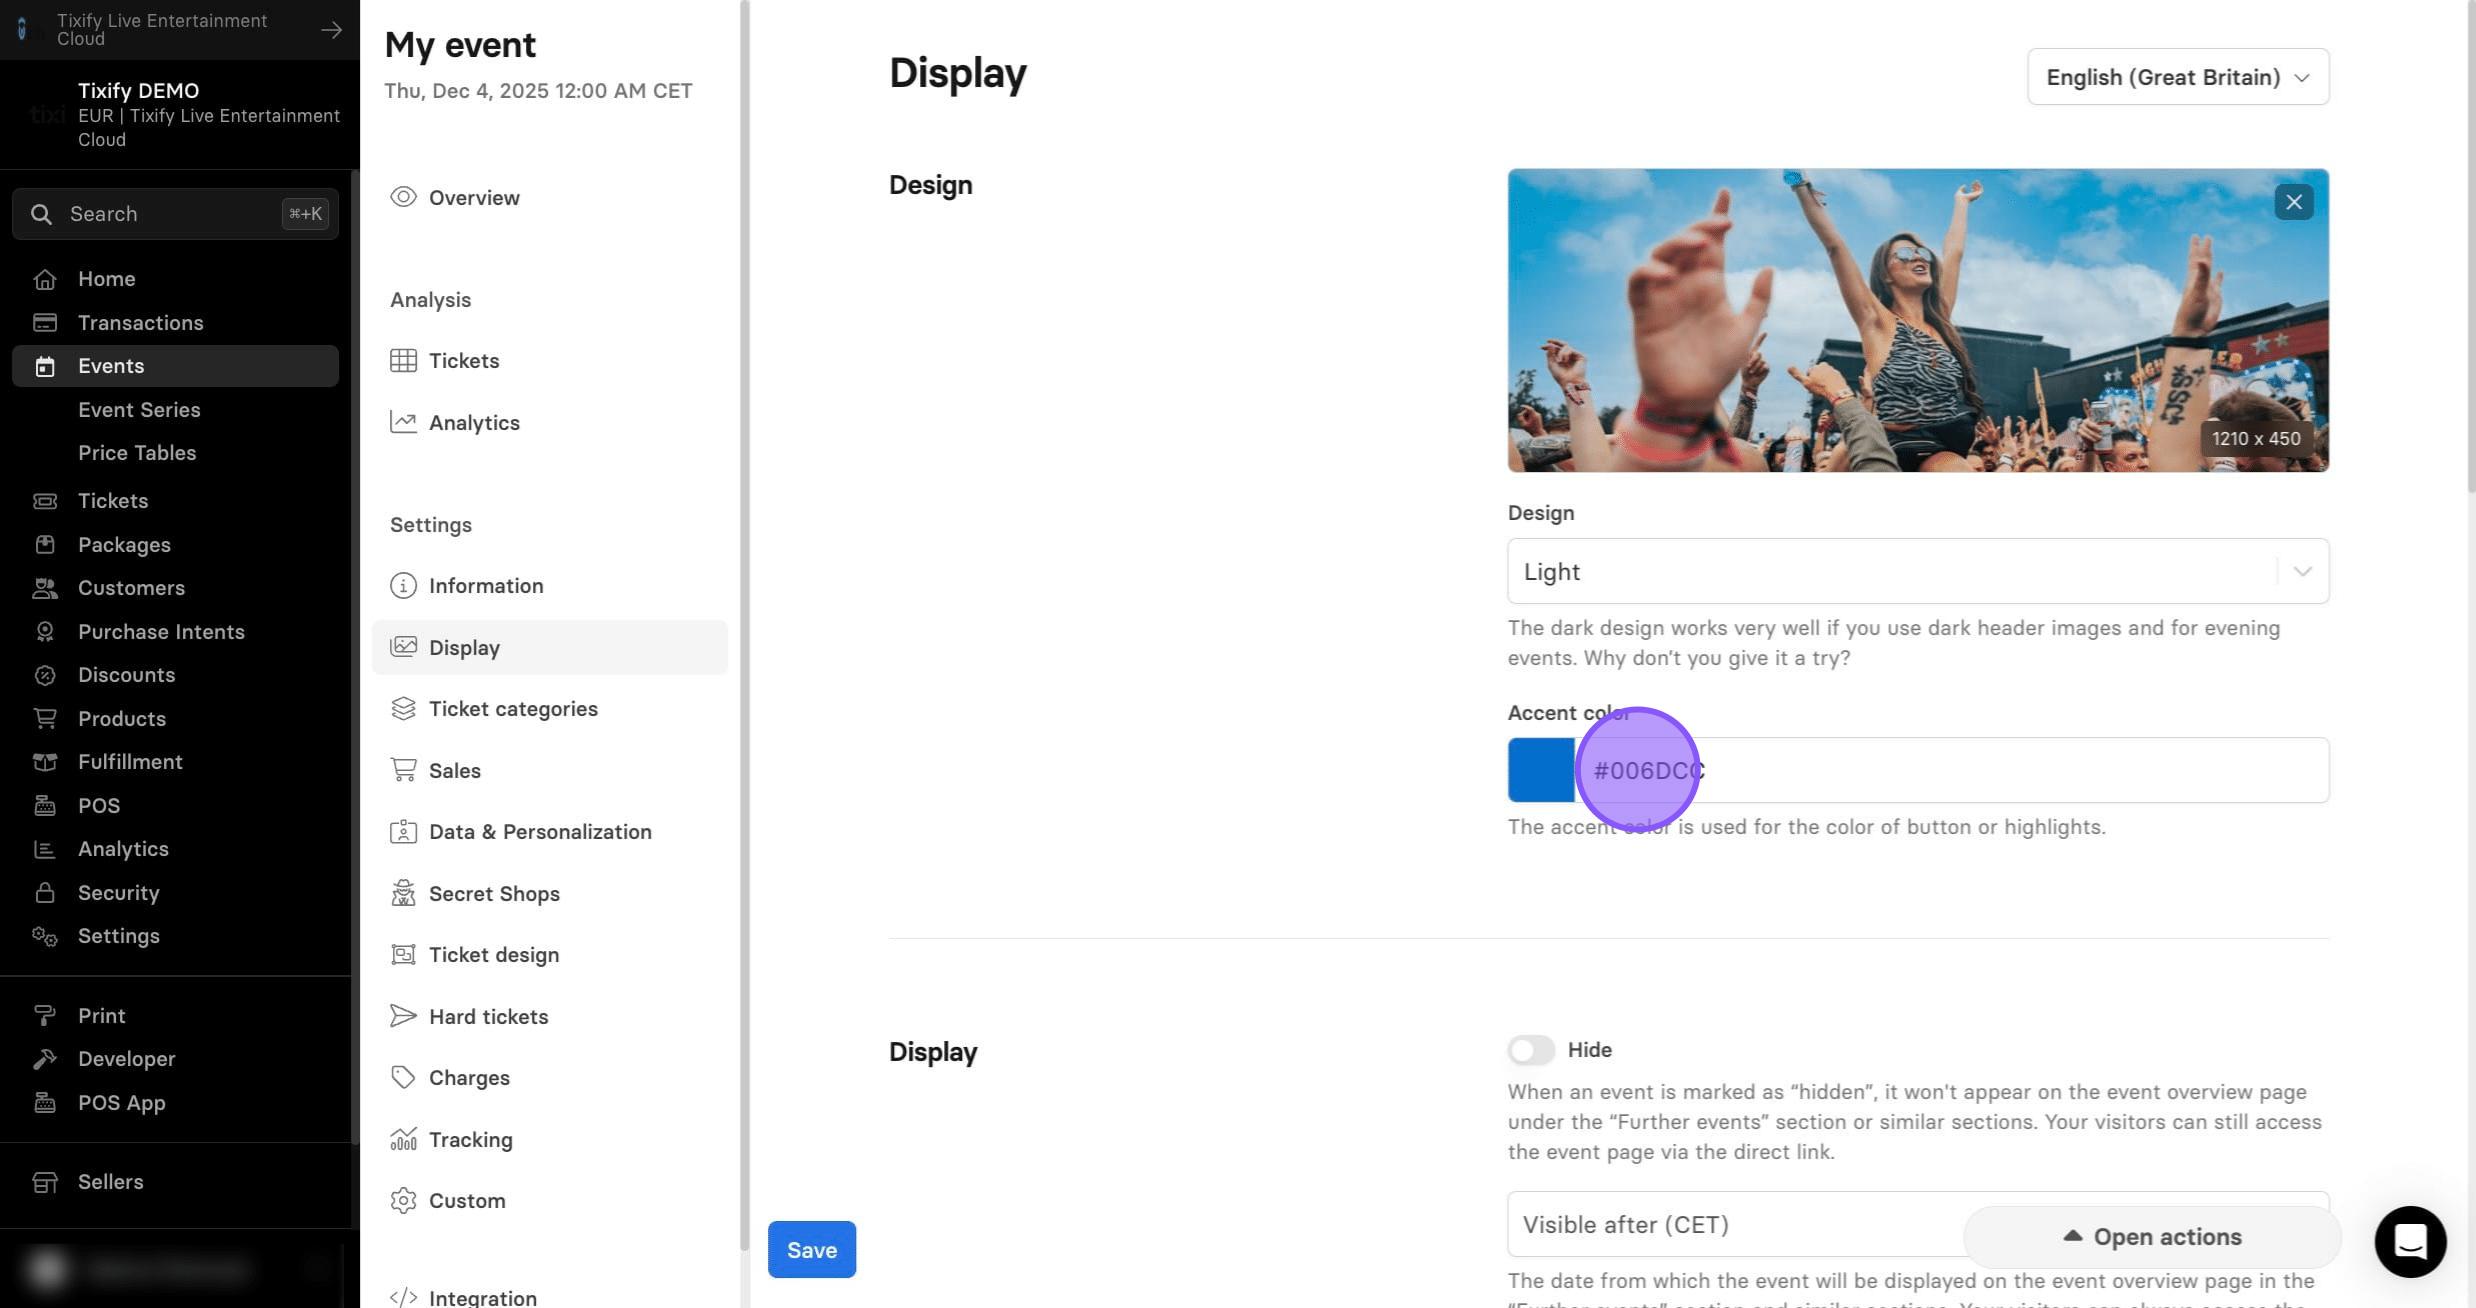The width and height of the screenshot is (2476, 1308).
Task: Open the Design theme dropdown
Action: point(1918,571)
